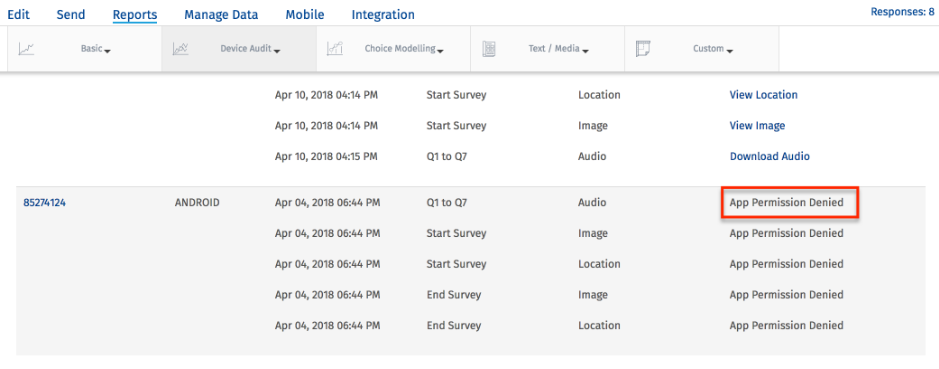The width and height of the screenshot is (939, 369).
Task: Click App Permission Denied for Q1 to Q7 Audio
Action: [786, 202]
